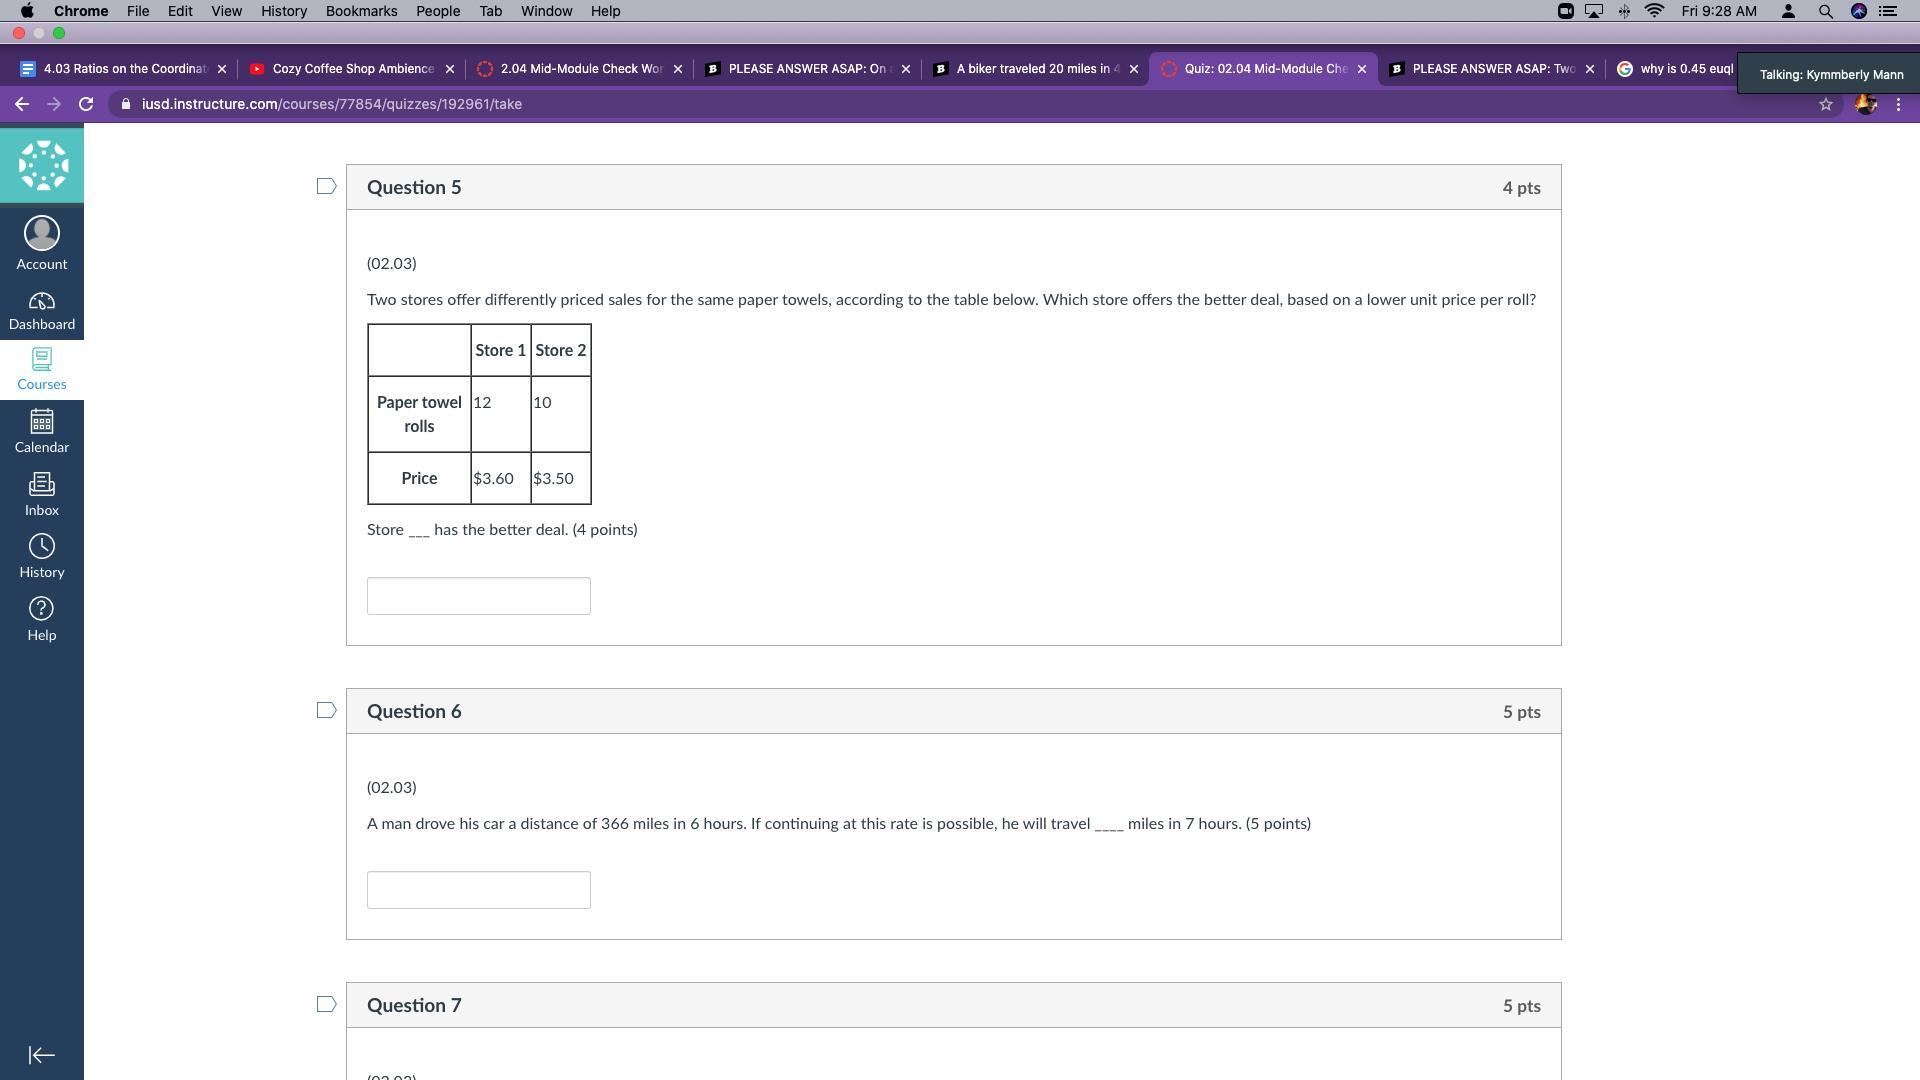The width and height of the screenshot is (1920, 1080).
Task: Flag Question 6 for review
Action: [x=326, y=710]
